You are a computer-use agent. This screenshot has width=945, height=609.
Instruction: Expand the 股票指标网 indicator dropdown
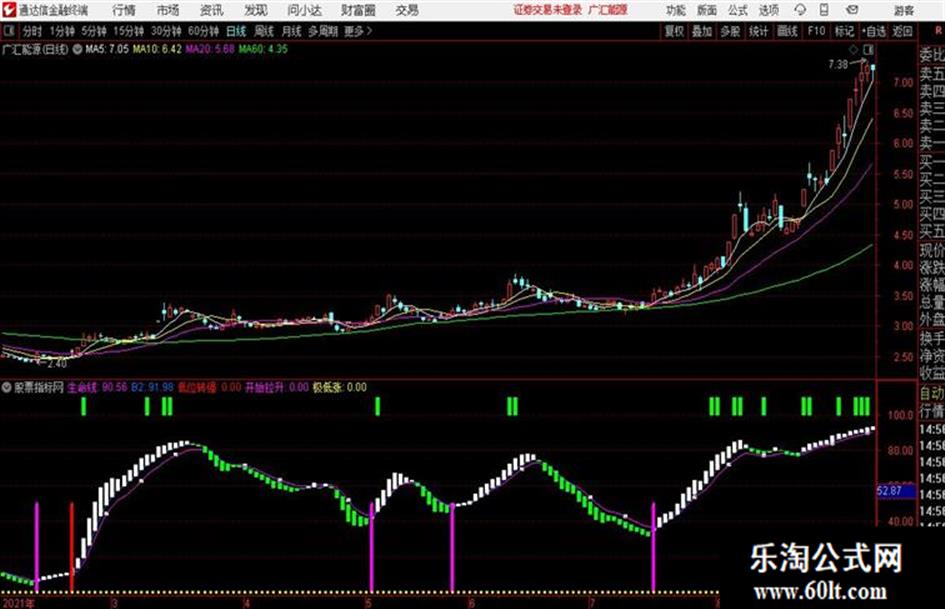pos(7,387)
